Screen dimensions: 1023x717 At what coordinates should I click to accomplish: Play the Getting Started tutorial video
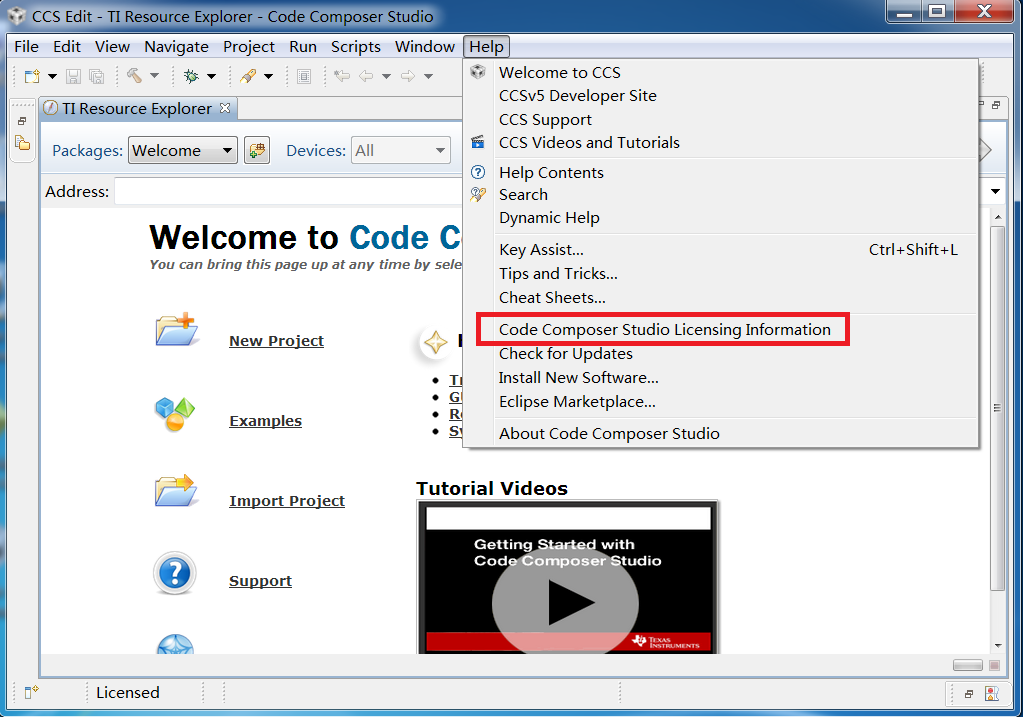point(566,602)
